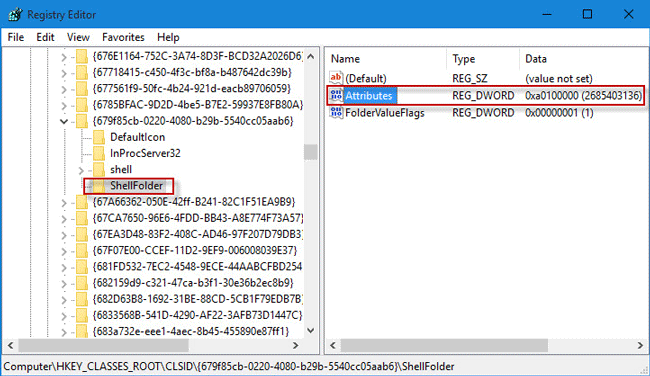Collapse the {679f85cb-0220-4080-b29b-5540cc05aab6} key
Screen dimensions: 650x376
pos(64,121)
